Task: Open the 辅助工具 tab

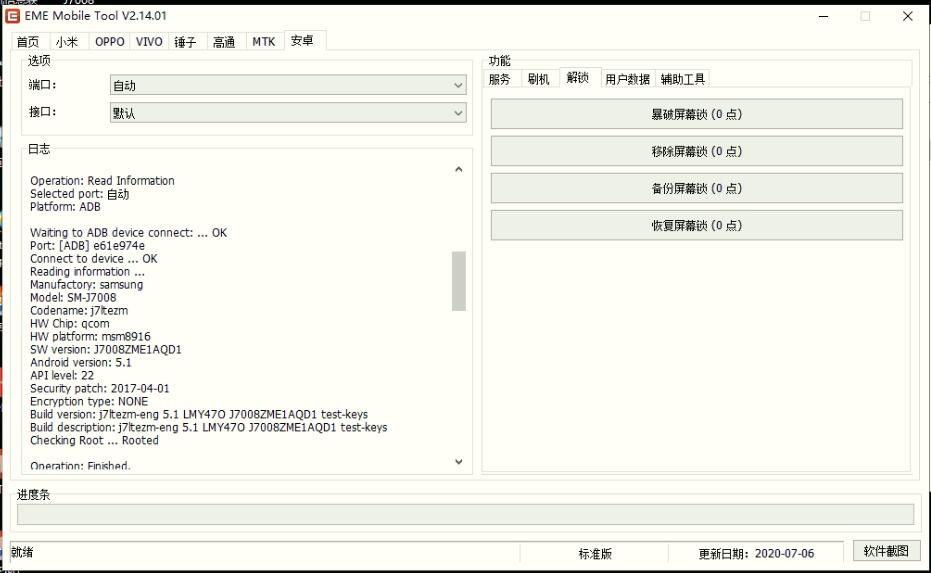Action: [683, 79]
